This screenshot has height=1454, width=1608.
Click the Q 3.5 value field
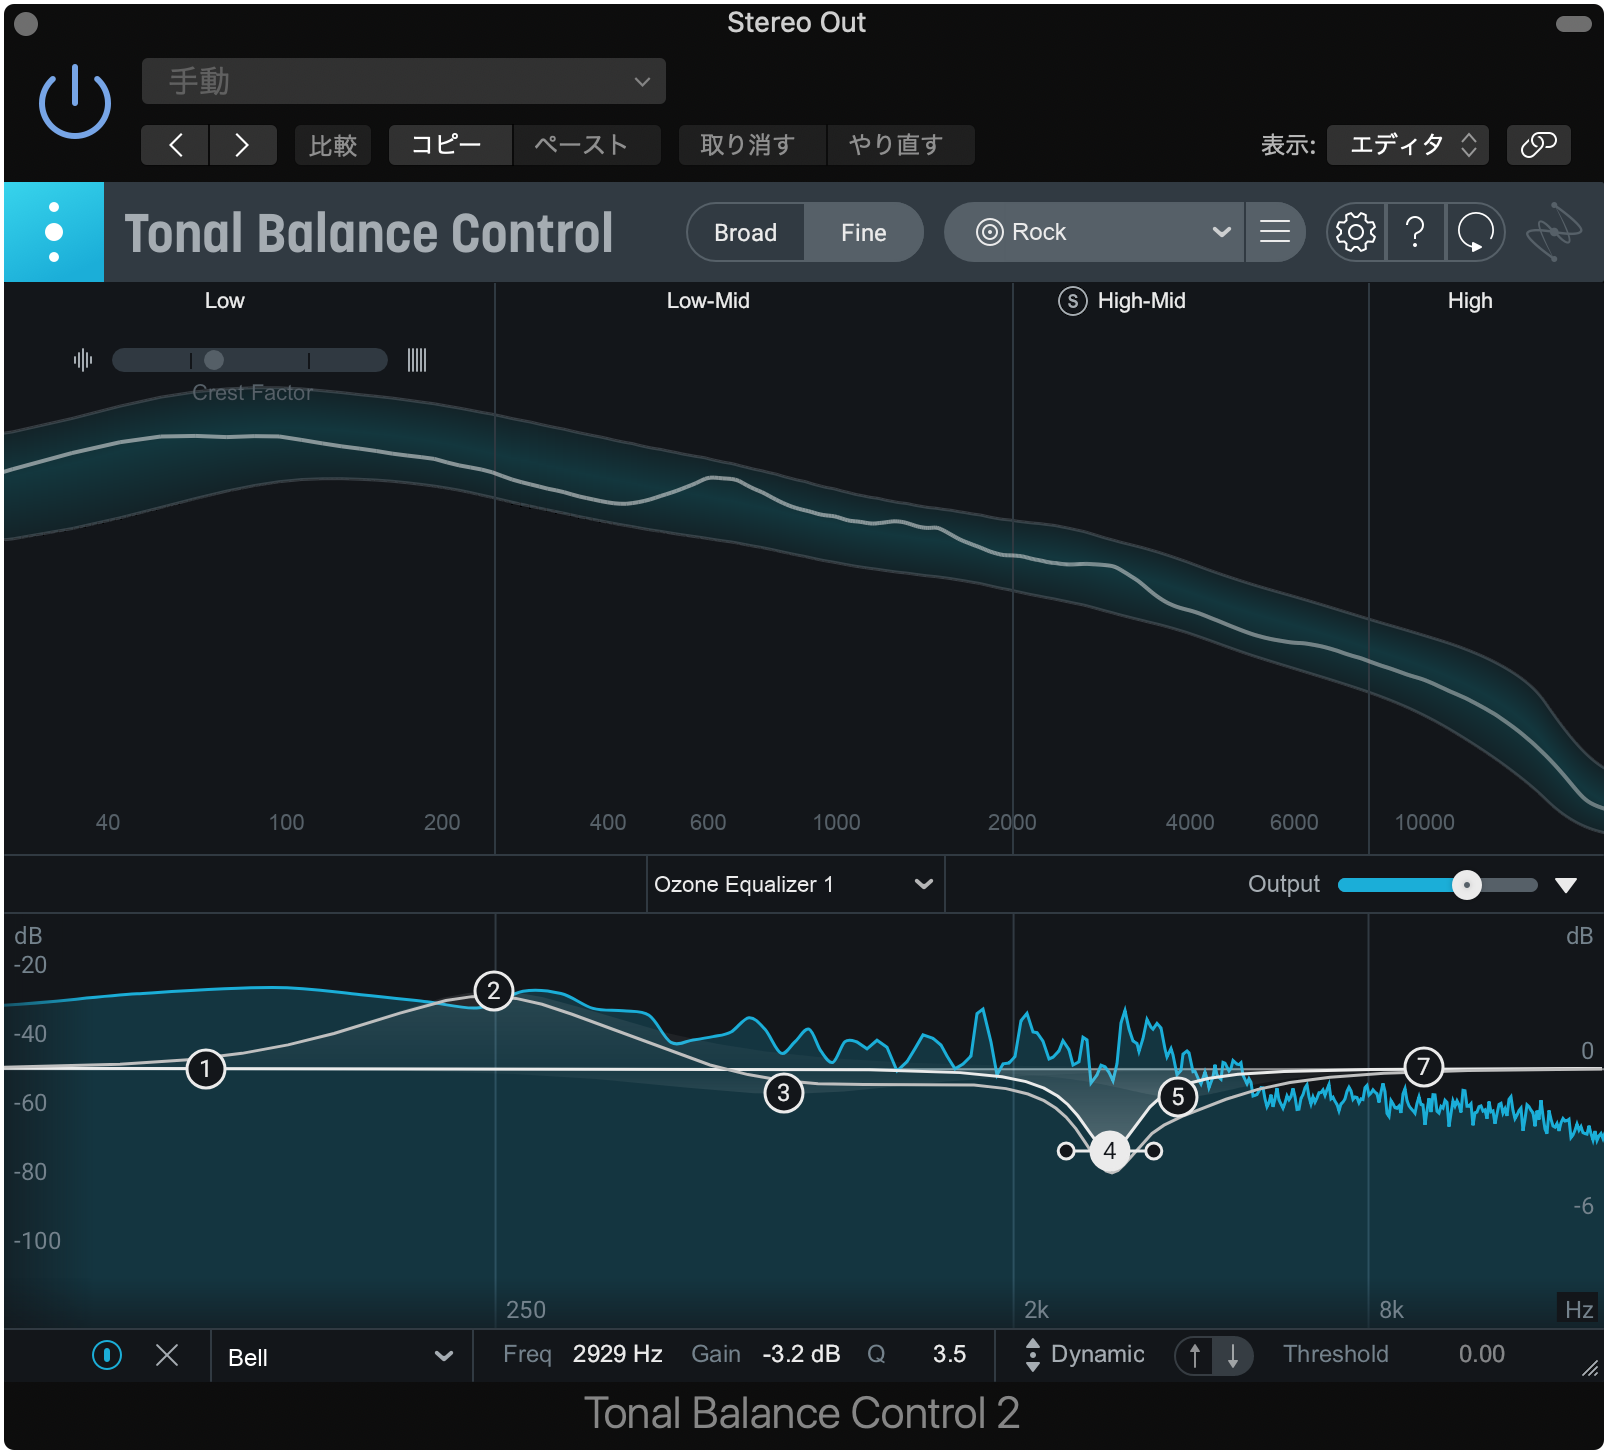(949, 1354)
